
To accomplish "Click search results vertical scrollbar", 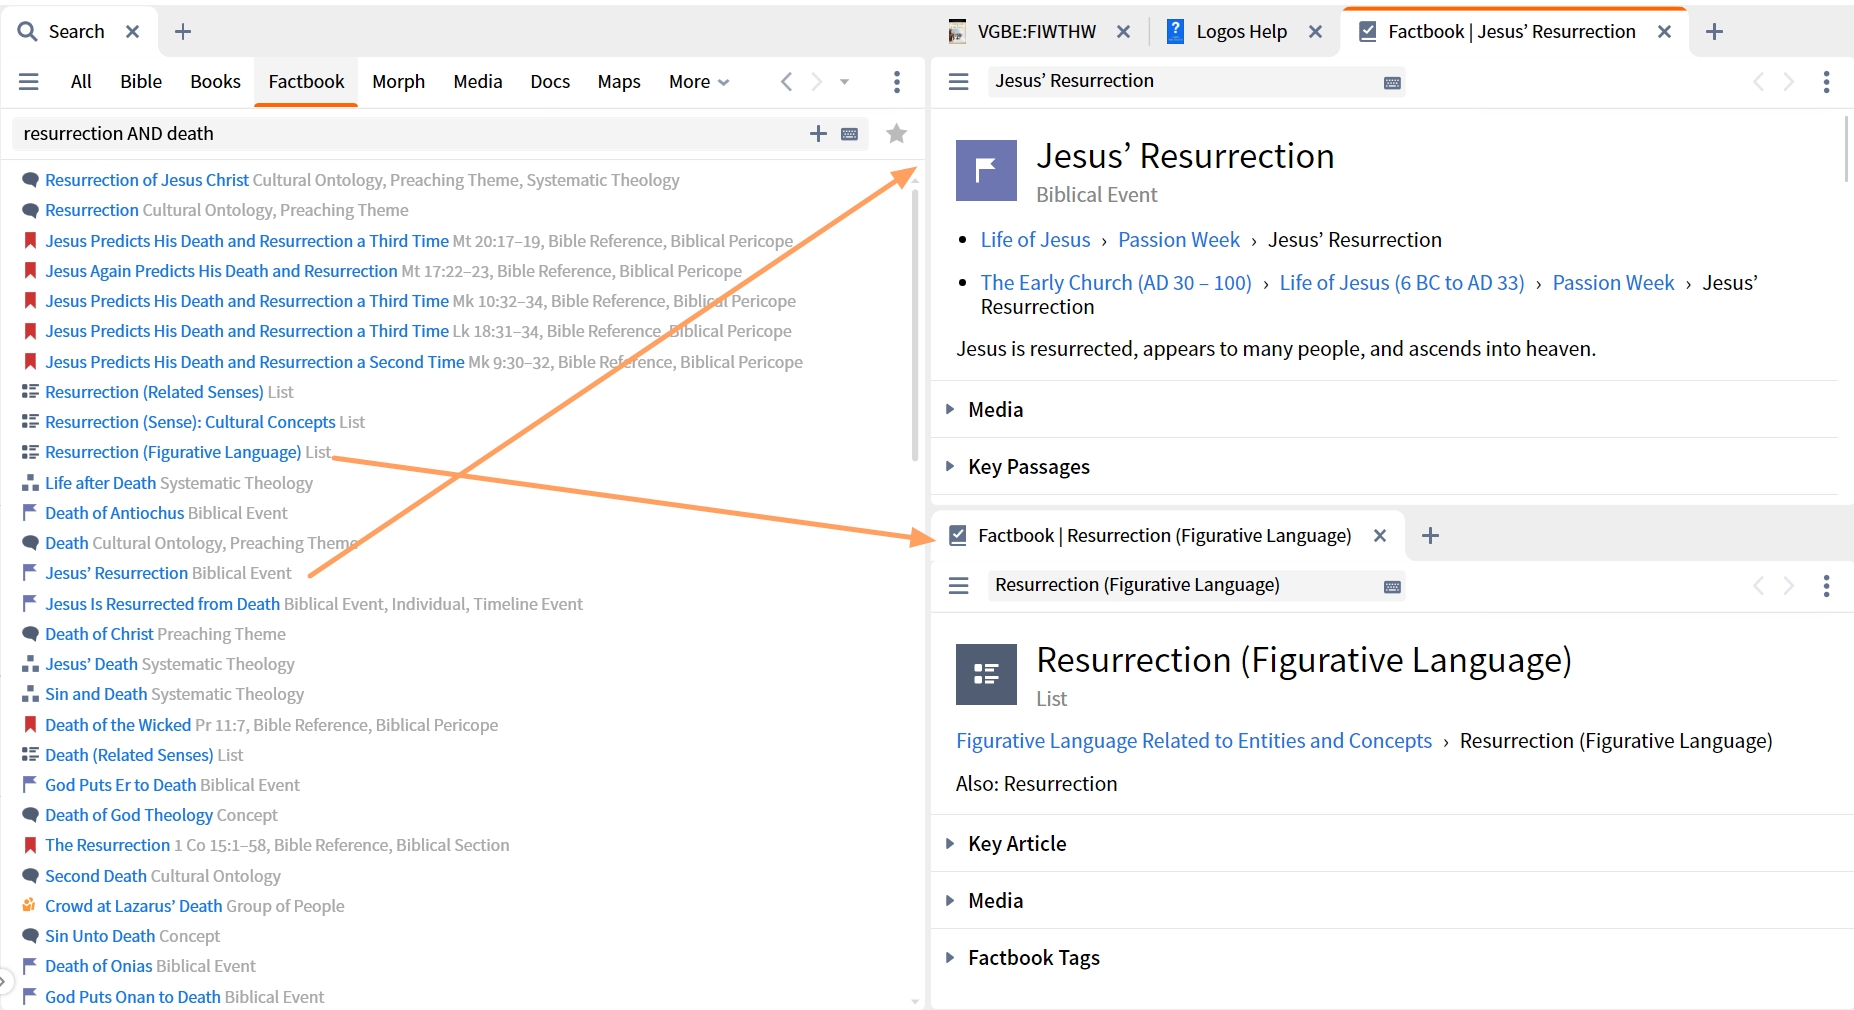I will (915, 325).
